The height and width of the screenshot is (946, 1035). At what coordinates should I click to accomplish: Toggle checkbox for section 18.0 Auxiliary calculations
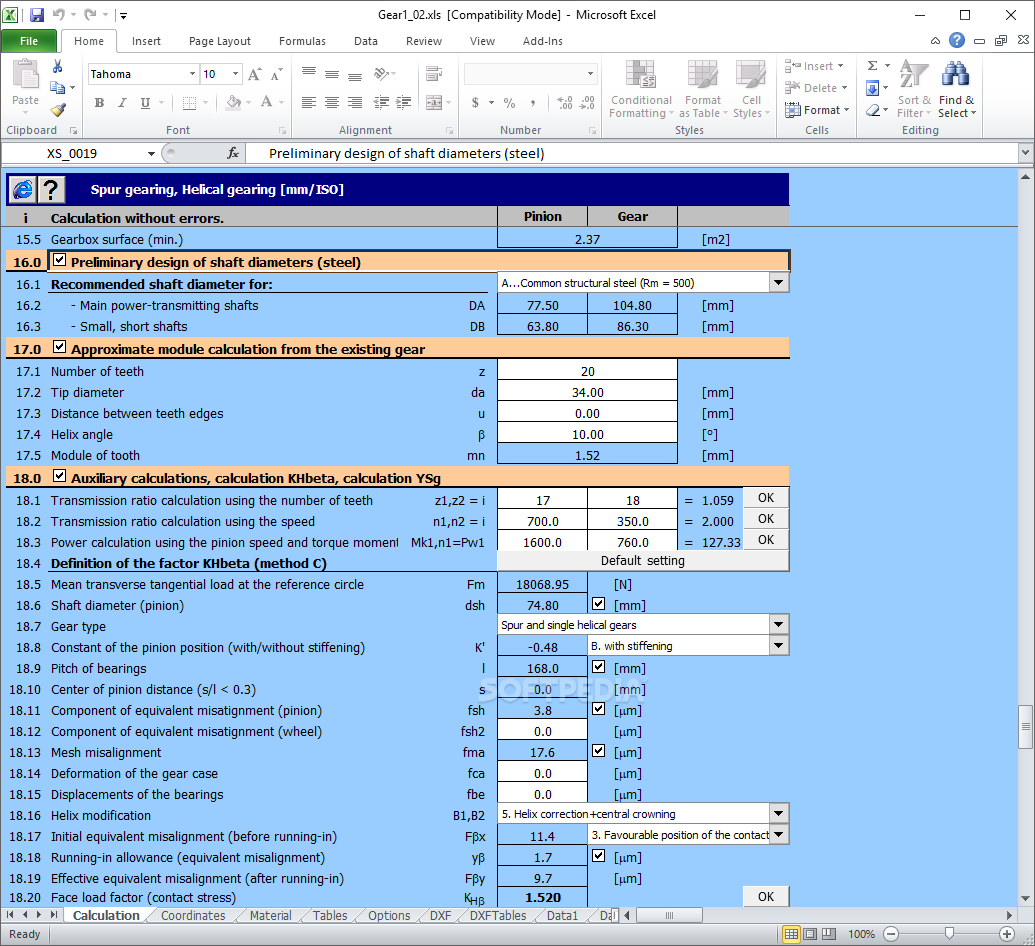pos(59,475)
